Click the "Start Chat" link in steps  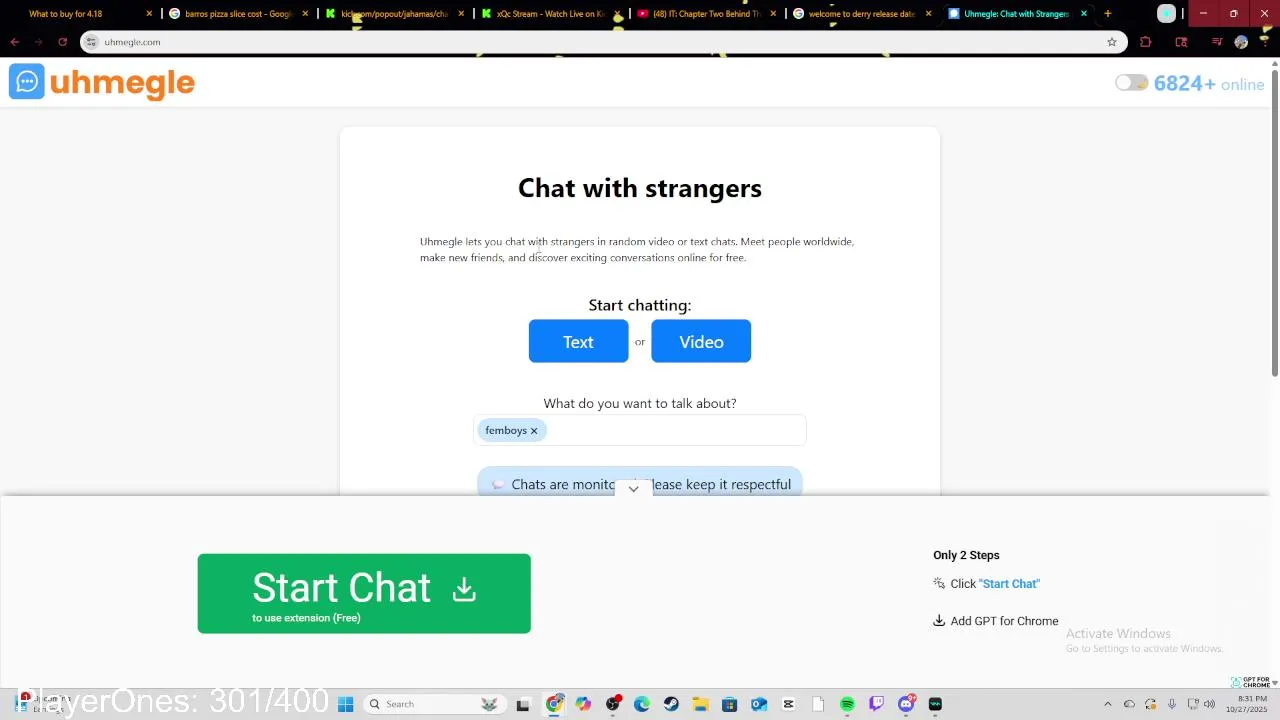point(1009,584)
